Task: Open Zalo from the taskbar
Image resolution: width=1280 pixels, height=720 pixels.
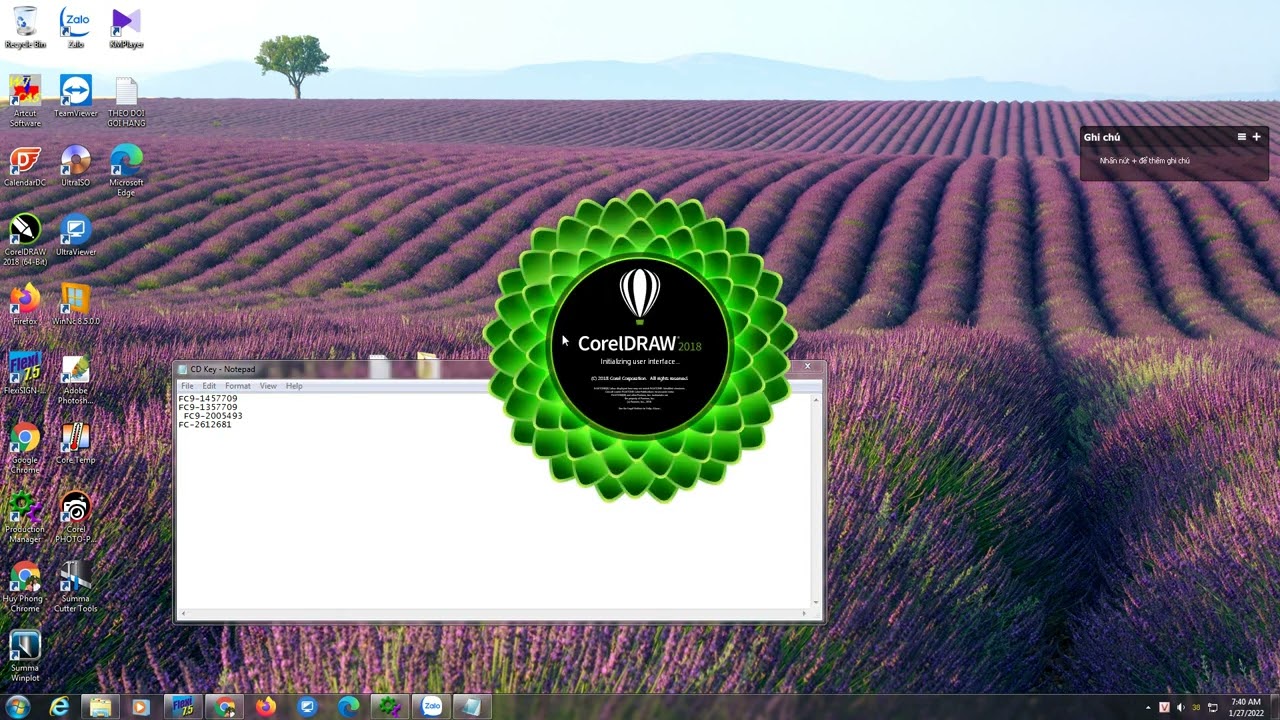Action: [431, 707]
